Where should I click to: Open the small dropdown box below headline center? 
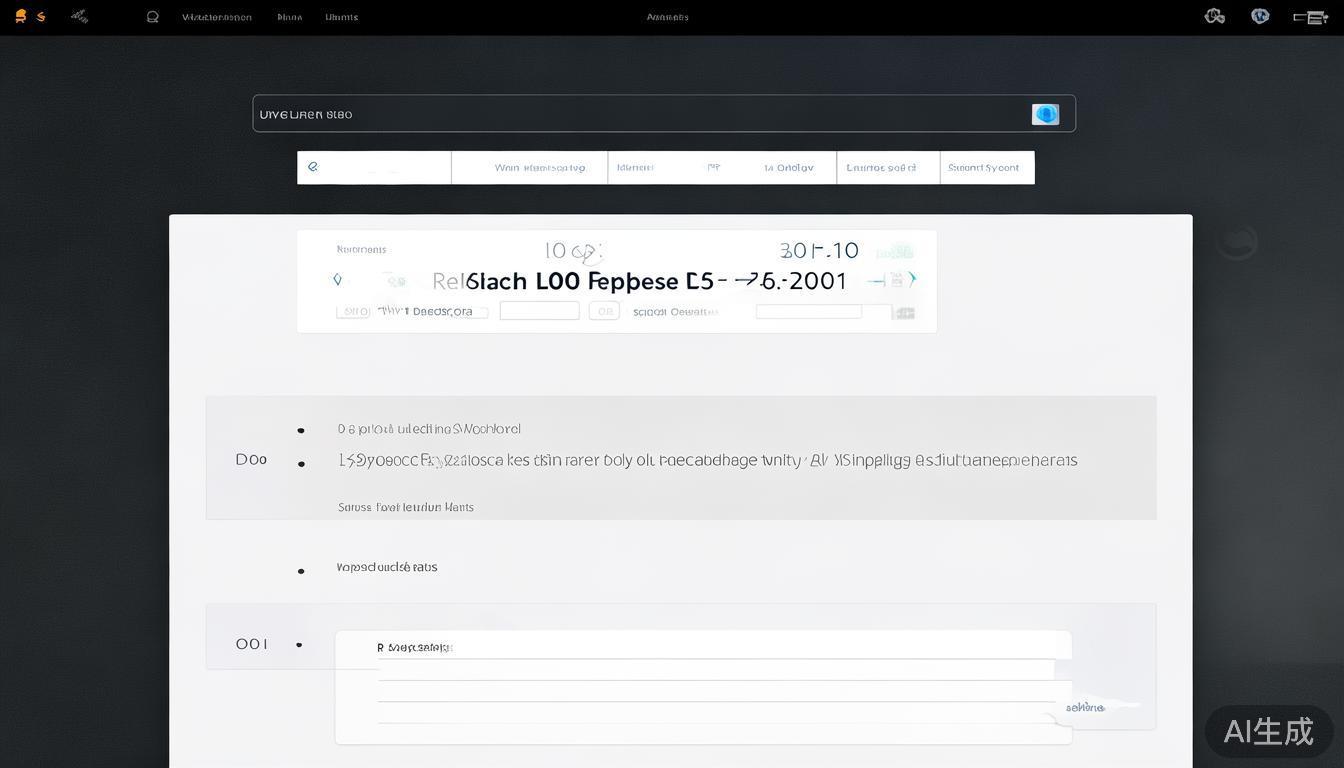(x=539, y=311)
